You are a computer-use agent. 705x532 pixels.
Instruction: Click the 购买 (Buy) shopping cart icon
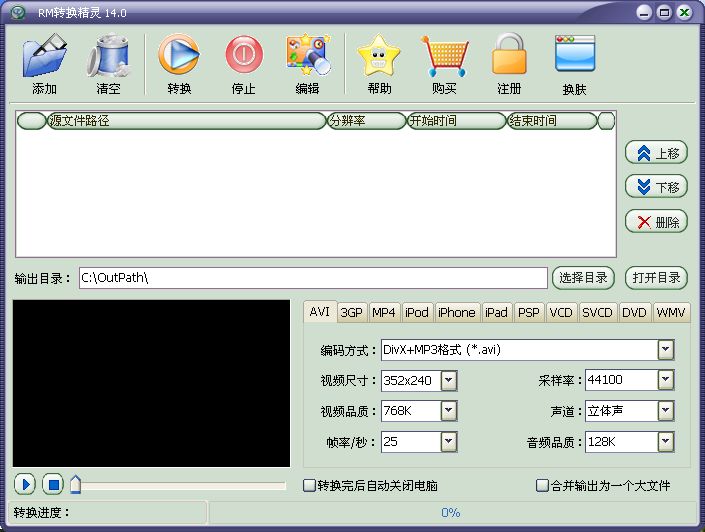point(444,56)
